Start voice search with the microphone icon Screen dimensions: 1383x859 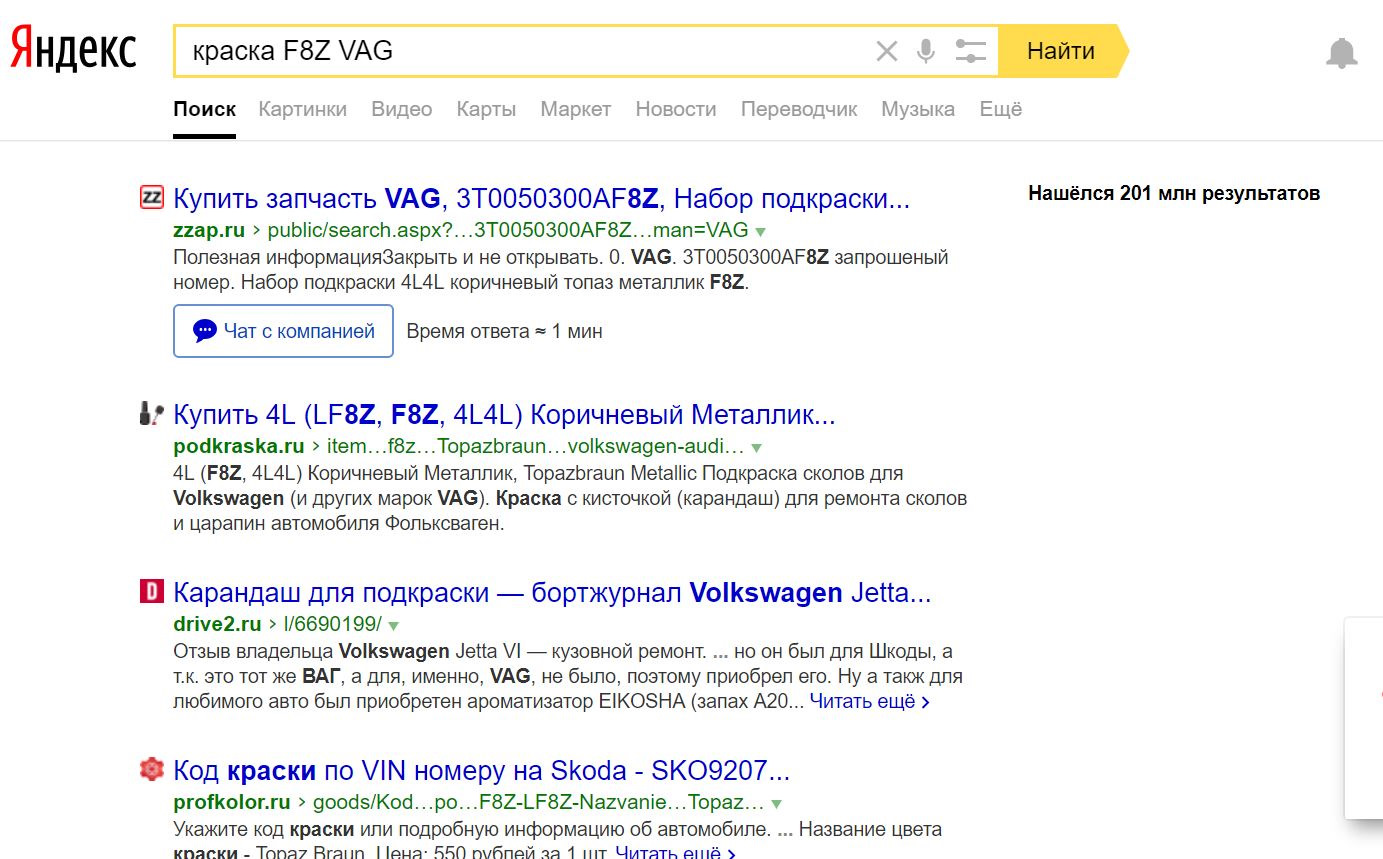point(926,51)
